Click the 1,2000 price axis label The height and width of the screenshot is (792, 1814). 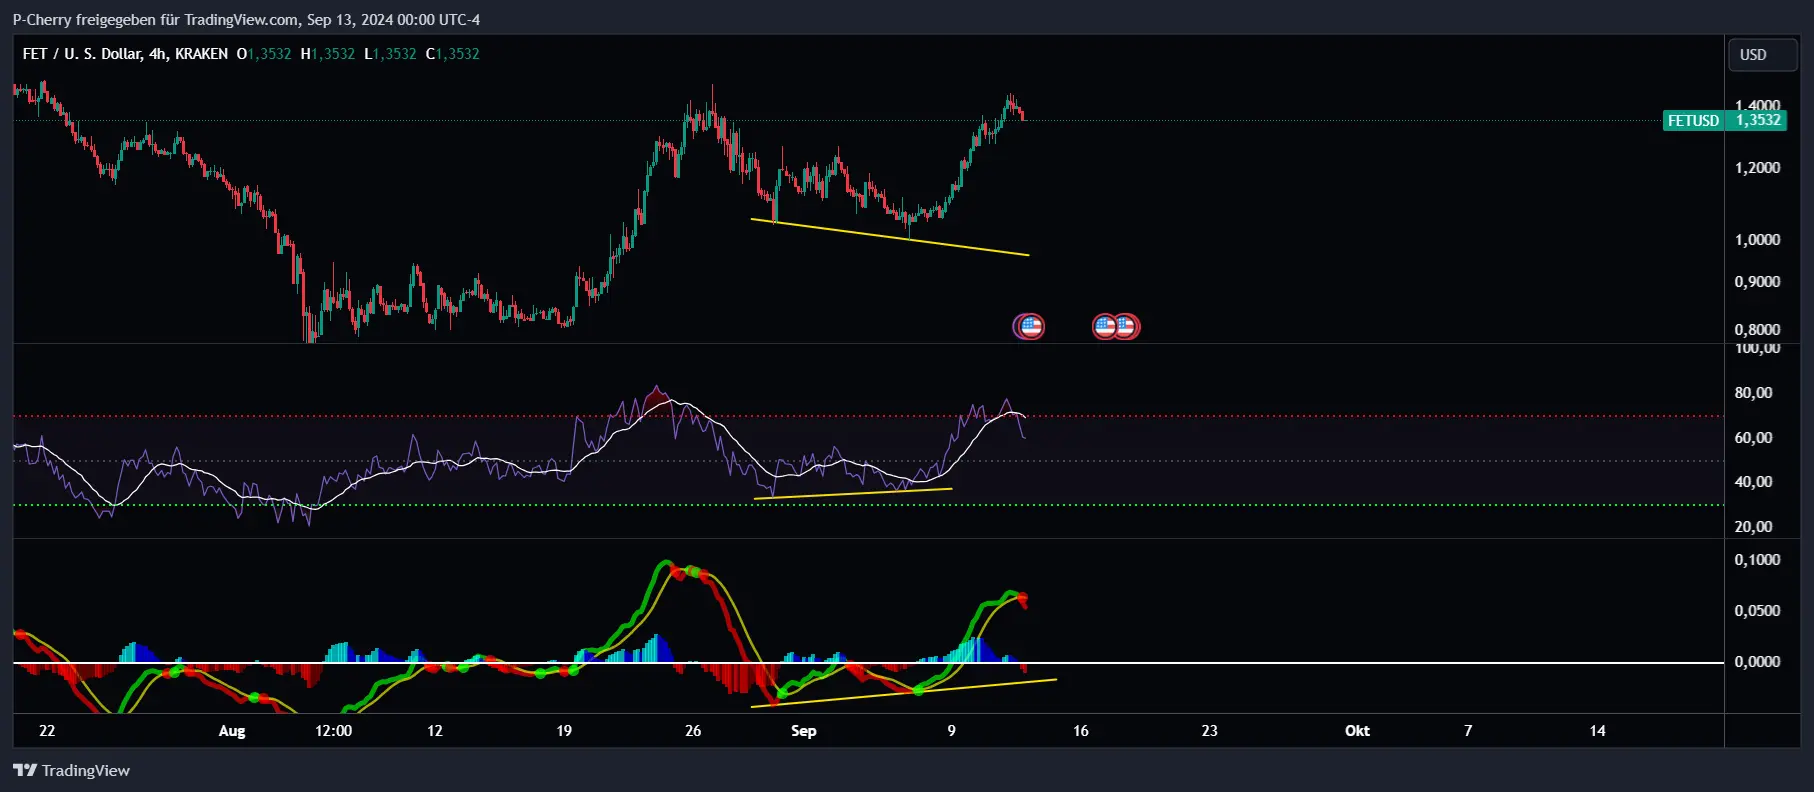pyautogui.click(x=1757, y=168)
